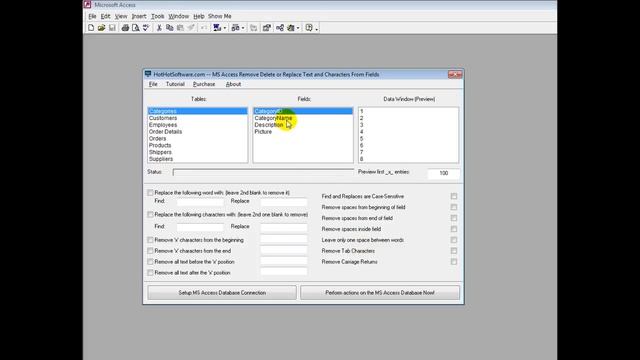Image resolution: width=640 pixels, height=360 pixels.
Task: Toggle 'Remove spaces from beginning of field' checkbox
Action: pyautogui.click(x=454, y=207)
